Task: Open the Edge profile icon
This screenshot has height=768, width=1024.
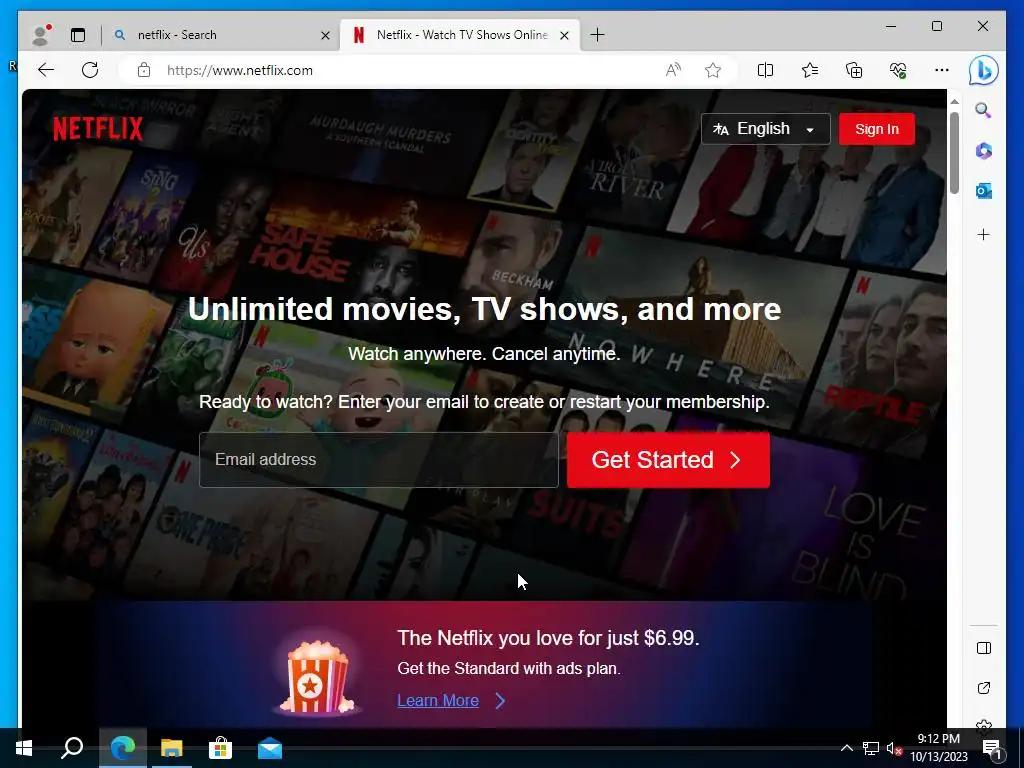Action: point(40,35)
